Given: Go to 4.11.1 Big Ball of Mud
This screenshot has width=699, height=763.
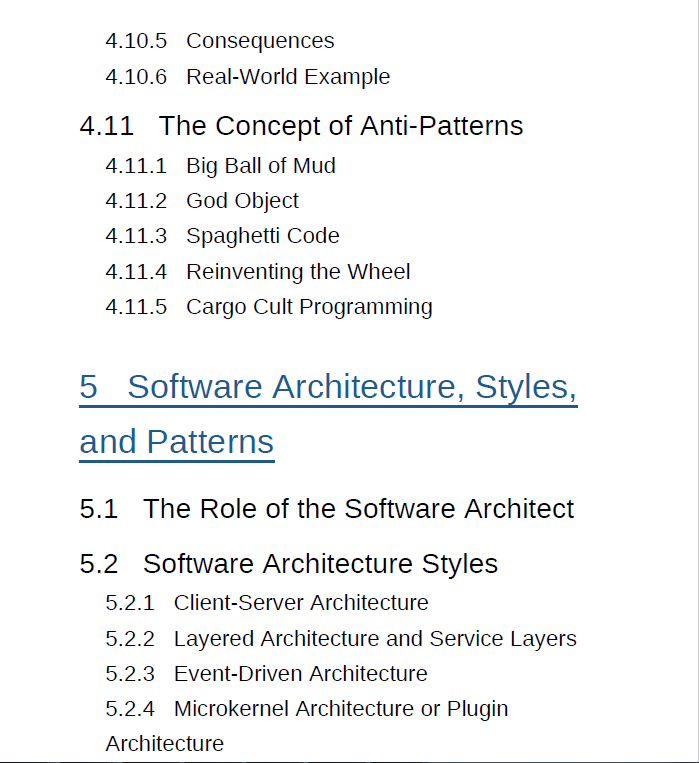Looking at the screenshot, I should click(260, 166).
